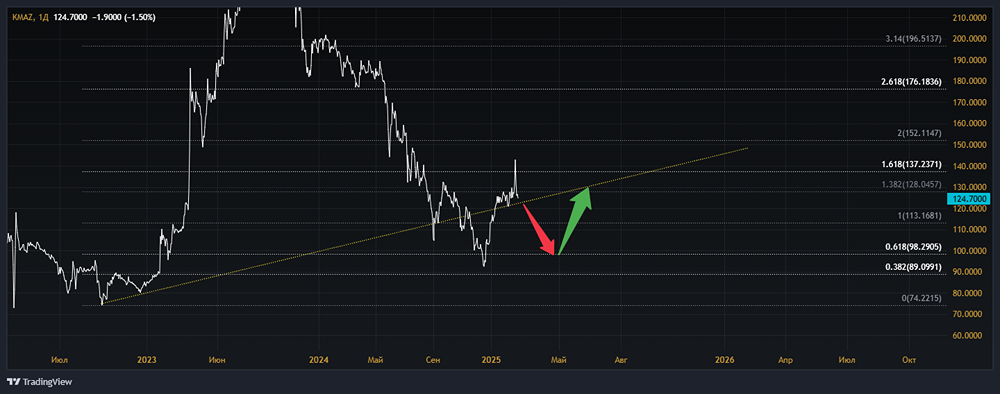The height and width of the screenshot is (394, 1000).
Task: Click the 200.0000 price axis label
Action: click(x=968, y=38)
